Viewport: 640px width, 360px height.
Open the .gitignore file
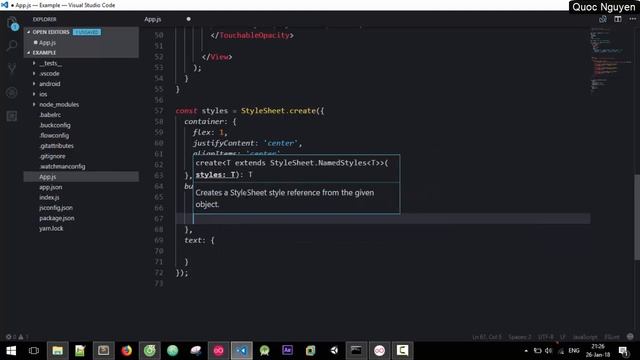pos(52,156)
